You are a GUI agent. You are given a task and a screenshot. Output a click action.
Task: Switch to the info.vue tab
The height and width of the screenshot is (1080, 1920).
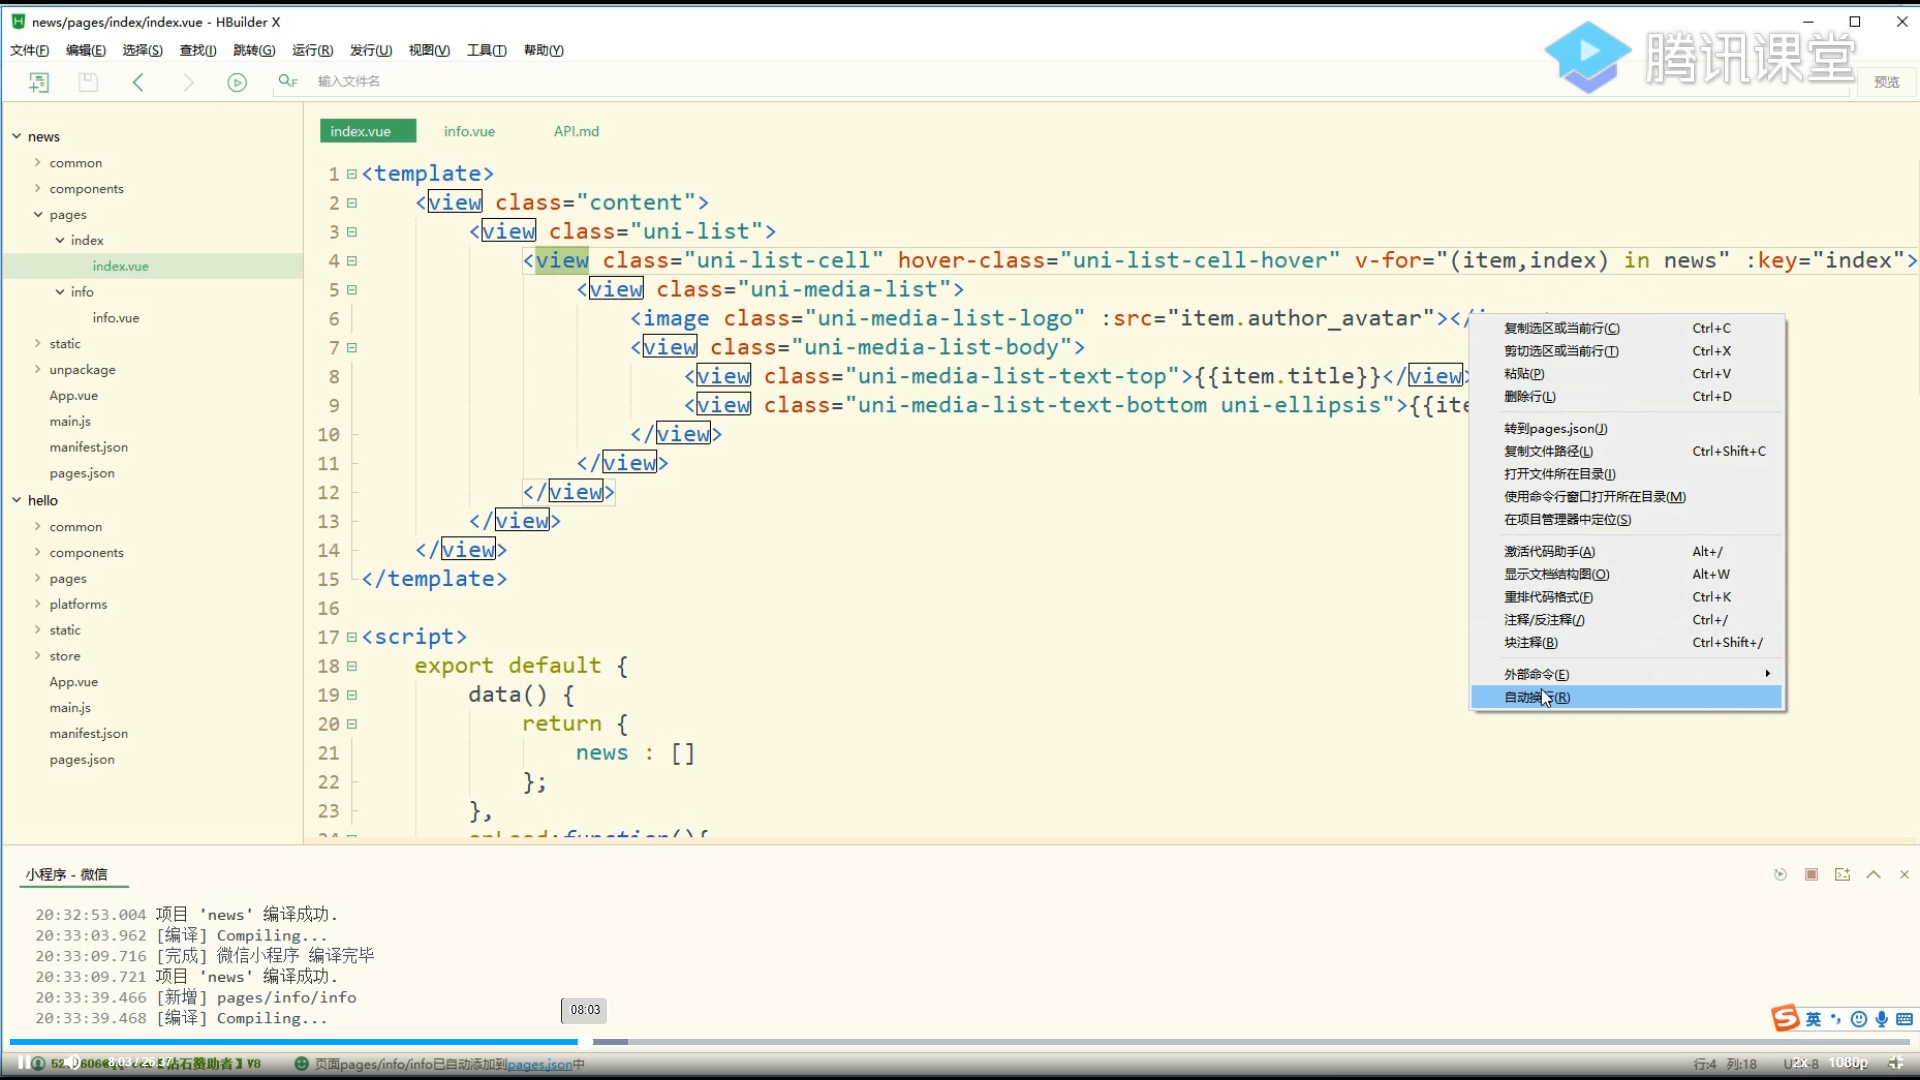(x=469, y=131)
